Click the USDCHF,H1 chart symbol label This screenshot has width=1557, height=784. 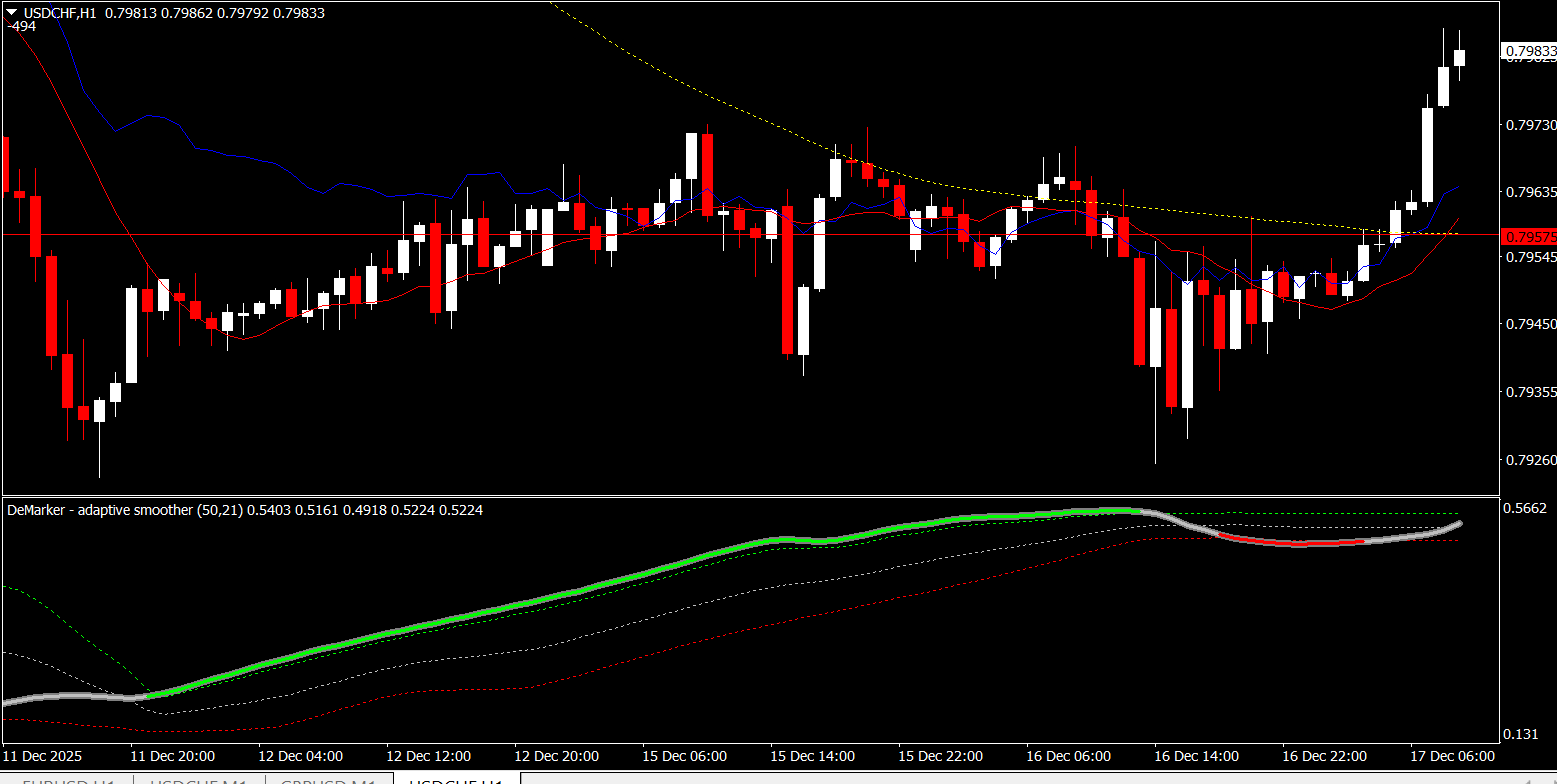click(60, 13)
